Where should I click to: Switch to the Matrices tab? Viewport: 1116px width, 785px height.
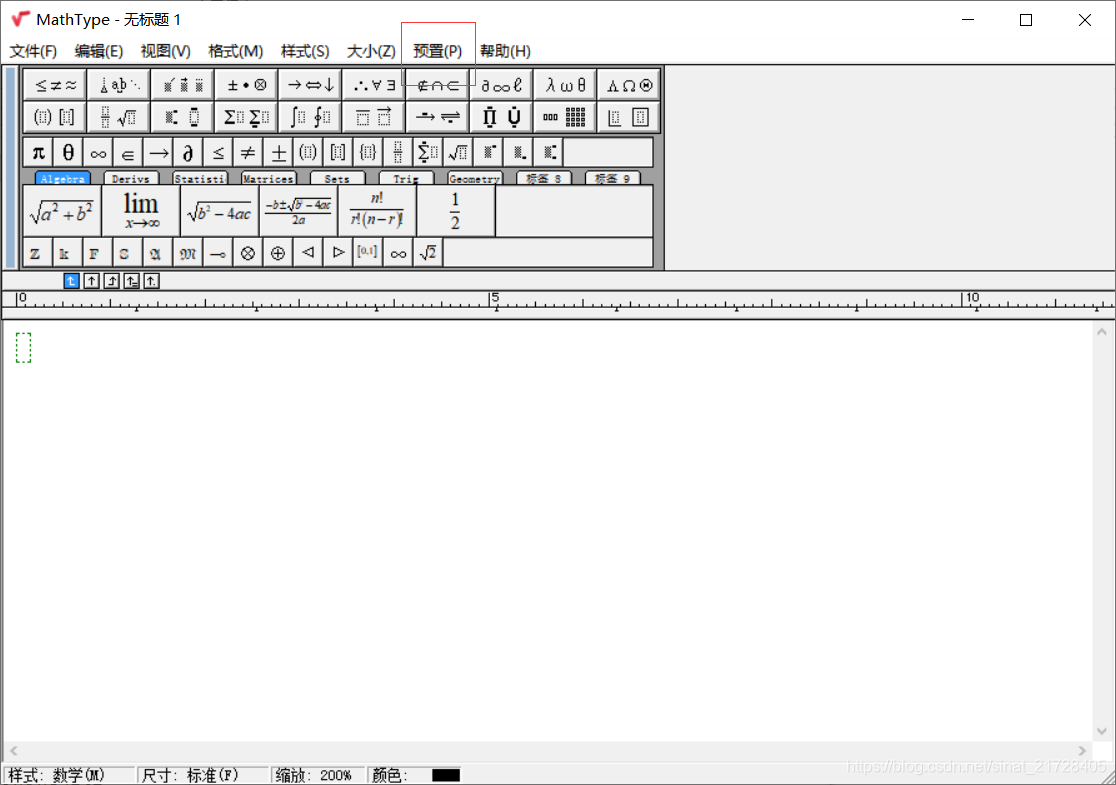pos(268,179)
